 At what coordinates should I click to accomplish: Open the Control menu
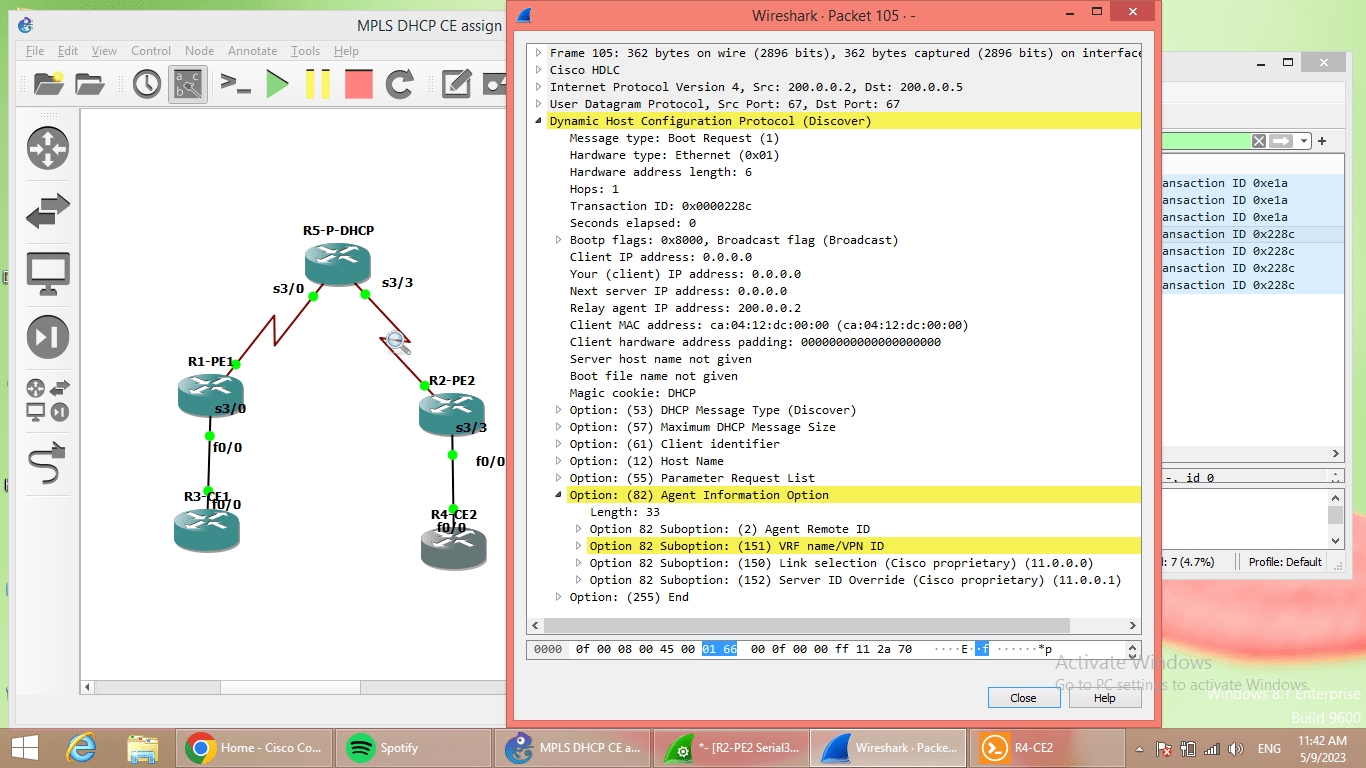[x=151, y=50]
